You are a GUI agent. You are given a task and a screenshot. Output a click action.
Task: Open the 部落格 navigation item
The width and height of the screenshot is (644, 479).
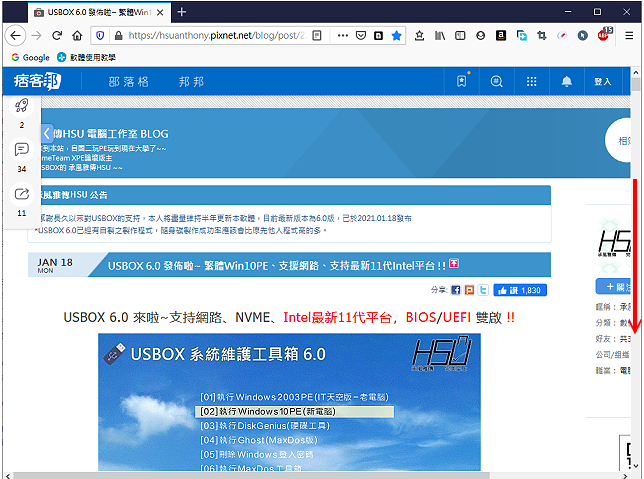click(x=128, y=82)
